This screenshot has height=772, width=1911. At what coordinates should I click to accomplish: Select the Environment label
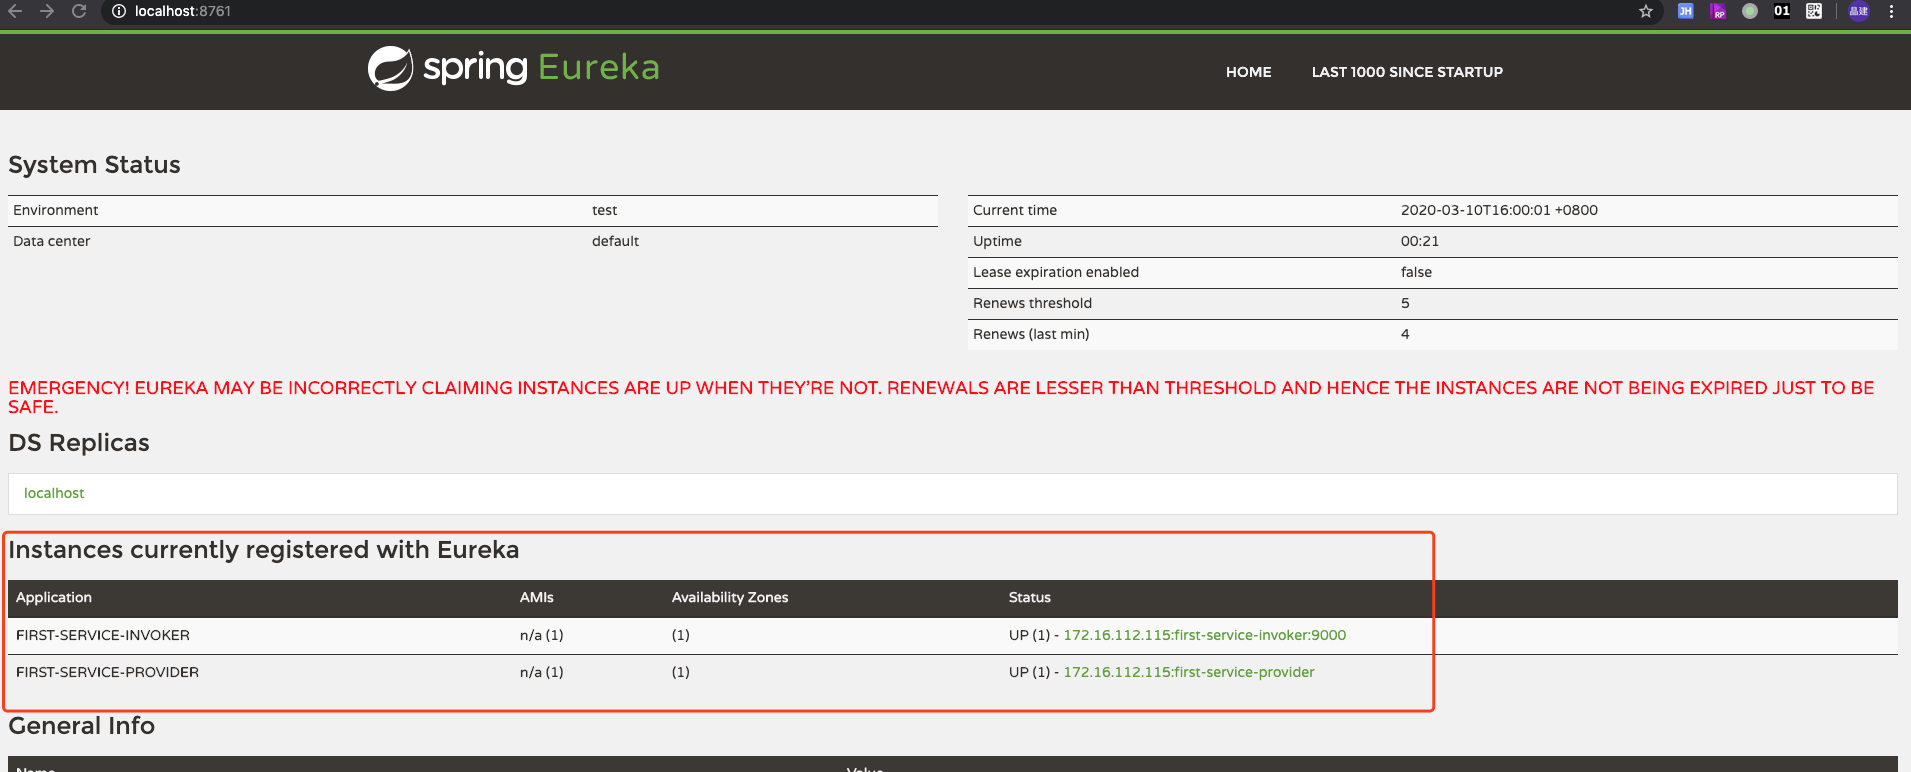(x=56, y=210)
